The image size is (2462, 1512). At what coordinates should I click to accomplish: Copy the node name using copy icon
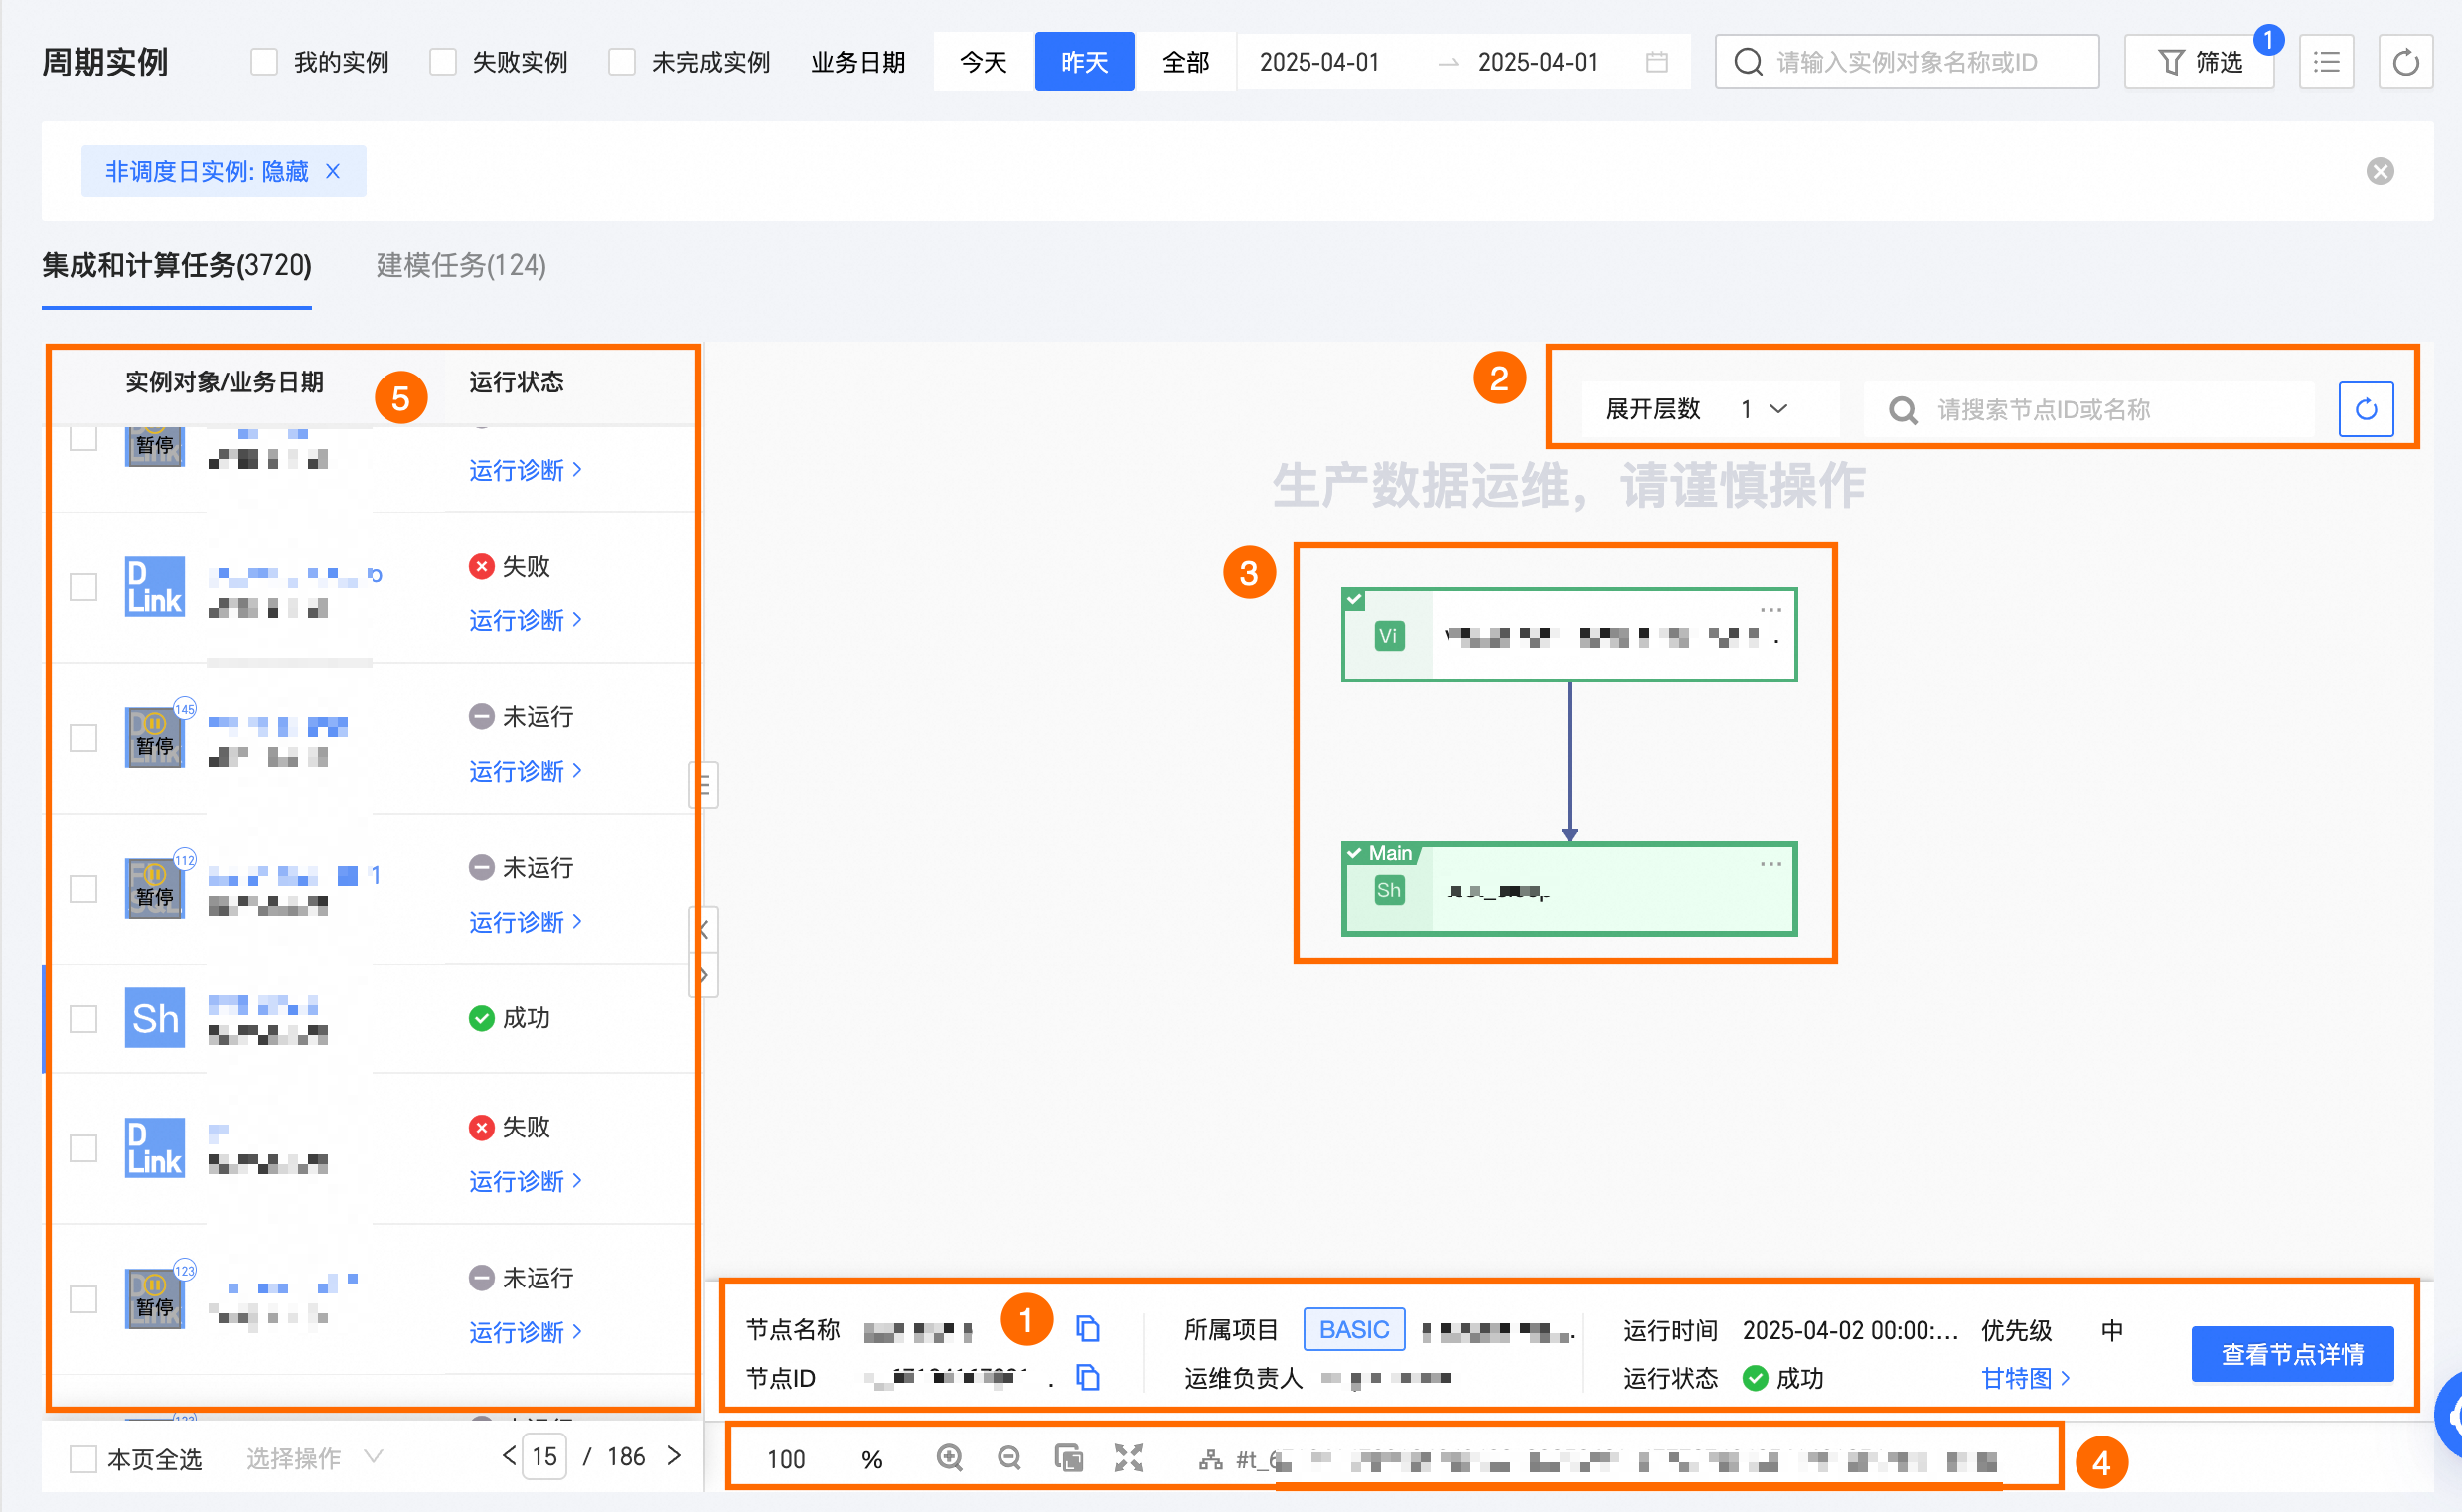(x=1087, y=1329)
